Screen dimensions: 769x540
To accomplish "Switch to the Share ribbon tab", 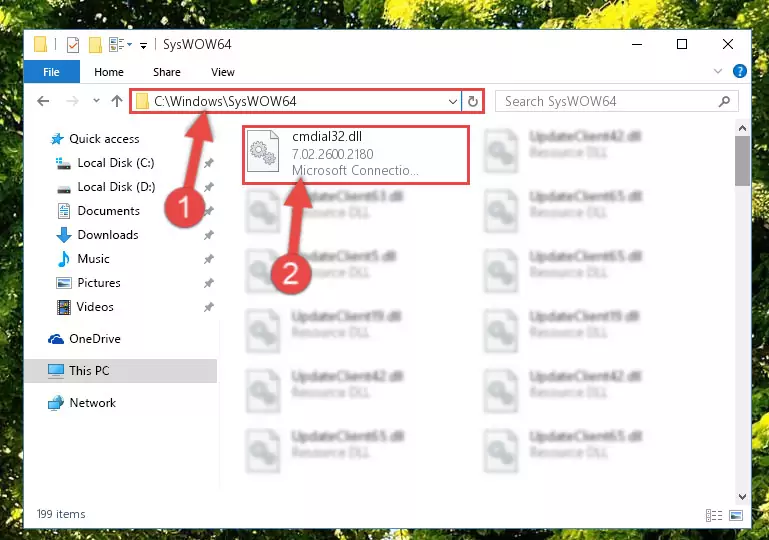I will click(x=167, y=72).
